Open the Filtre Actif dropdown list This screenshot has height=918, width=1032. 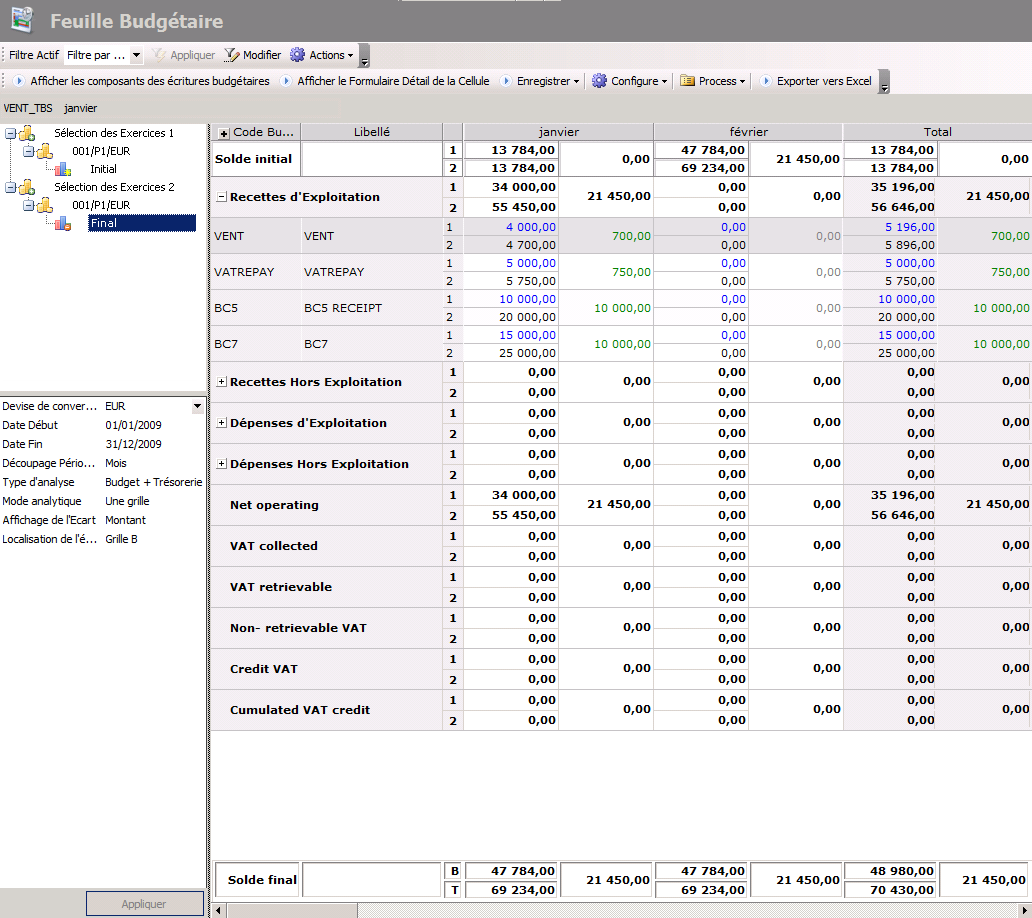click(136, 55)
